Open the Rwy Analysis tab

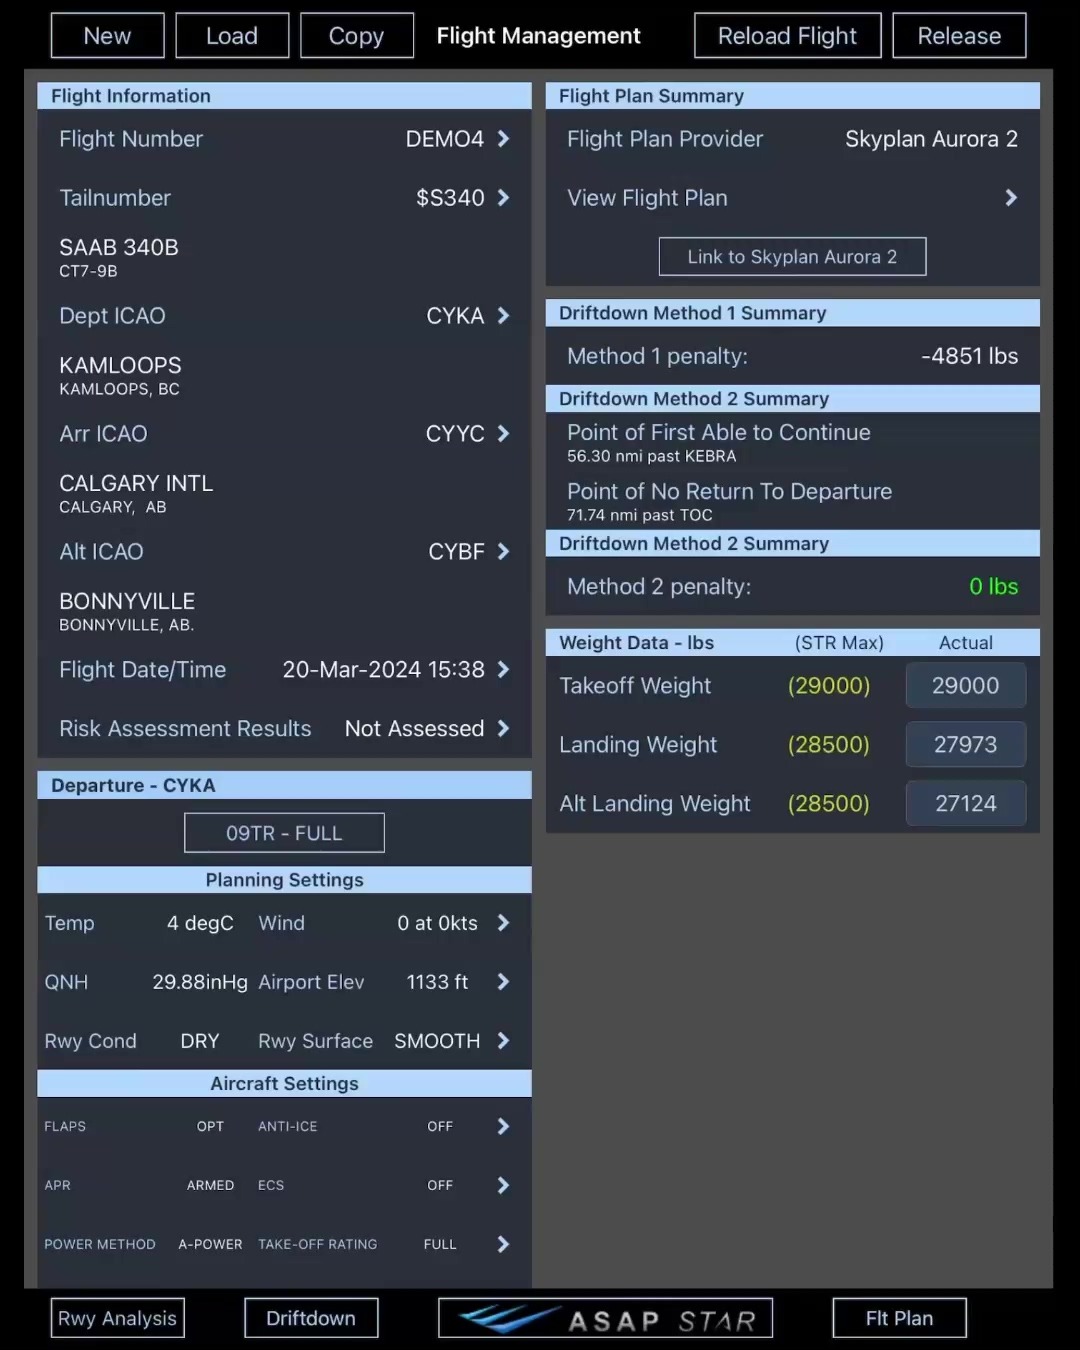click(118, 1318)
